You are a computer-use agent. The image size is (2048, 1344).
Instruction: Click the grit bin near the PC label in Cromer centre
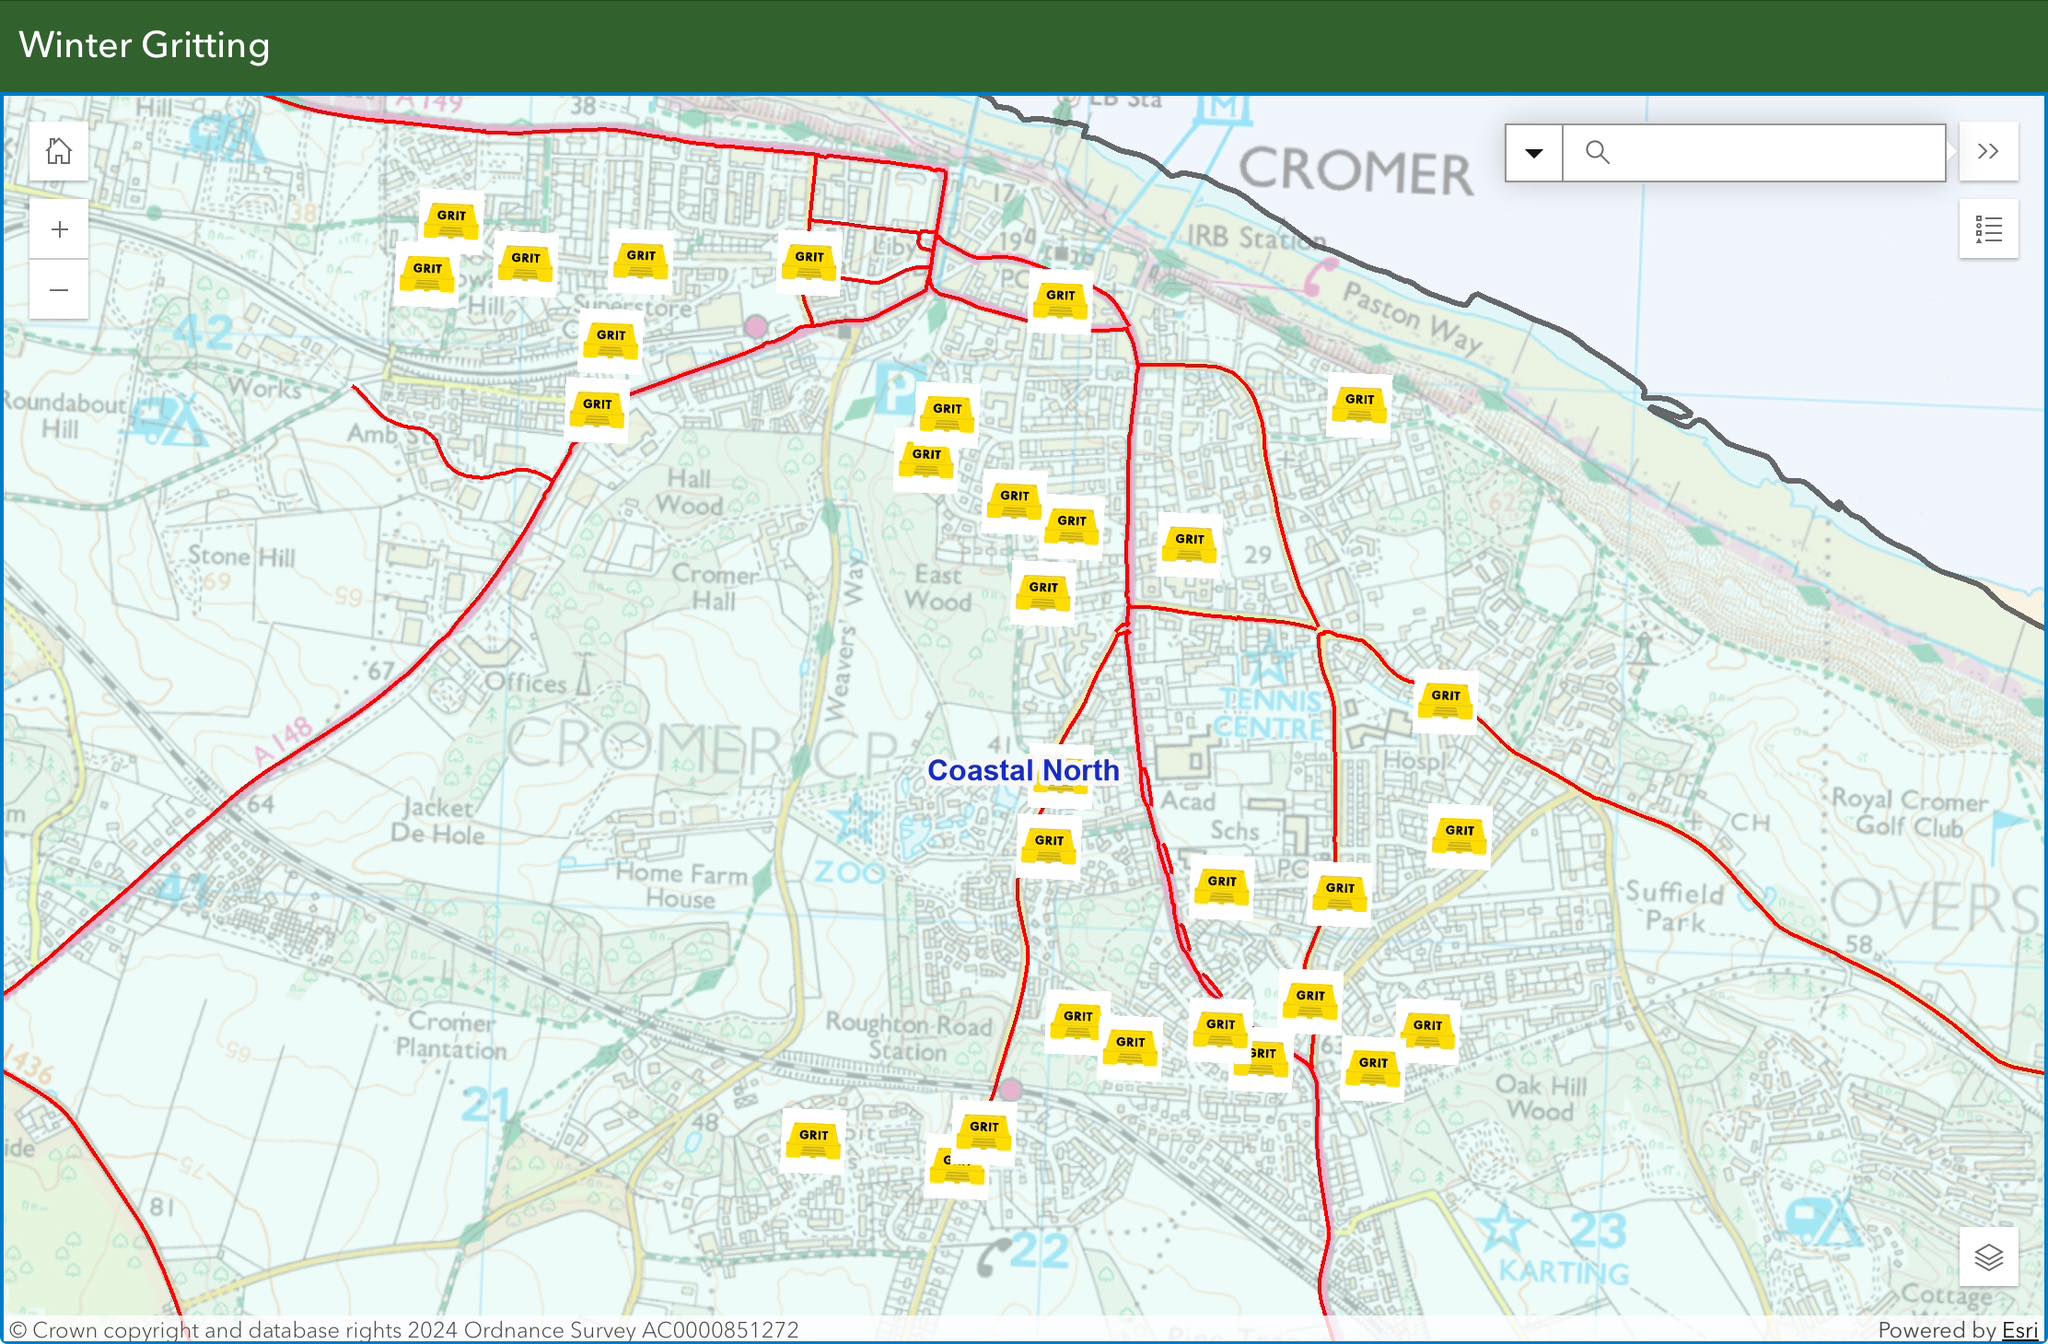[1060, 299]
